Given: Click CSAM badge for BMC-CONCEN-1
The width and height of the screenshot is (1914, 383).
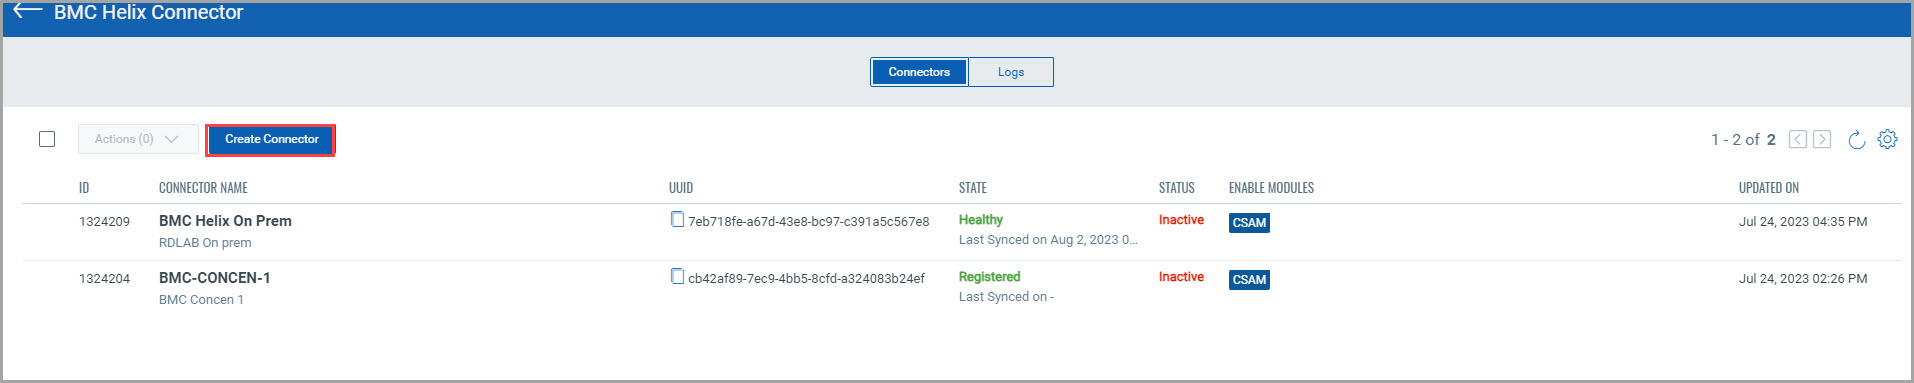Looking at the screenshot, I should tap(1249, 280).
